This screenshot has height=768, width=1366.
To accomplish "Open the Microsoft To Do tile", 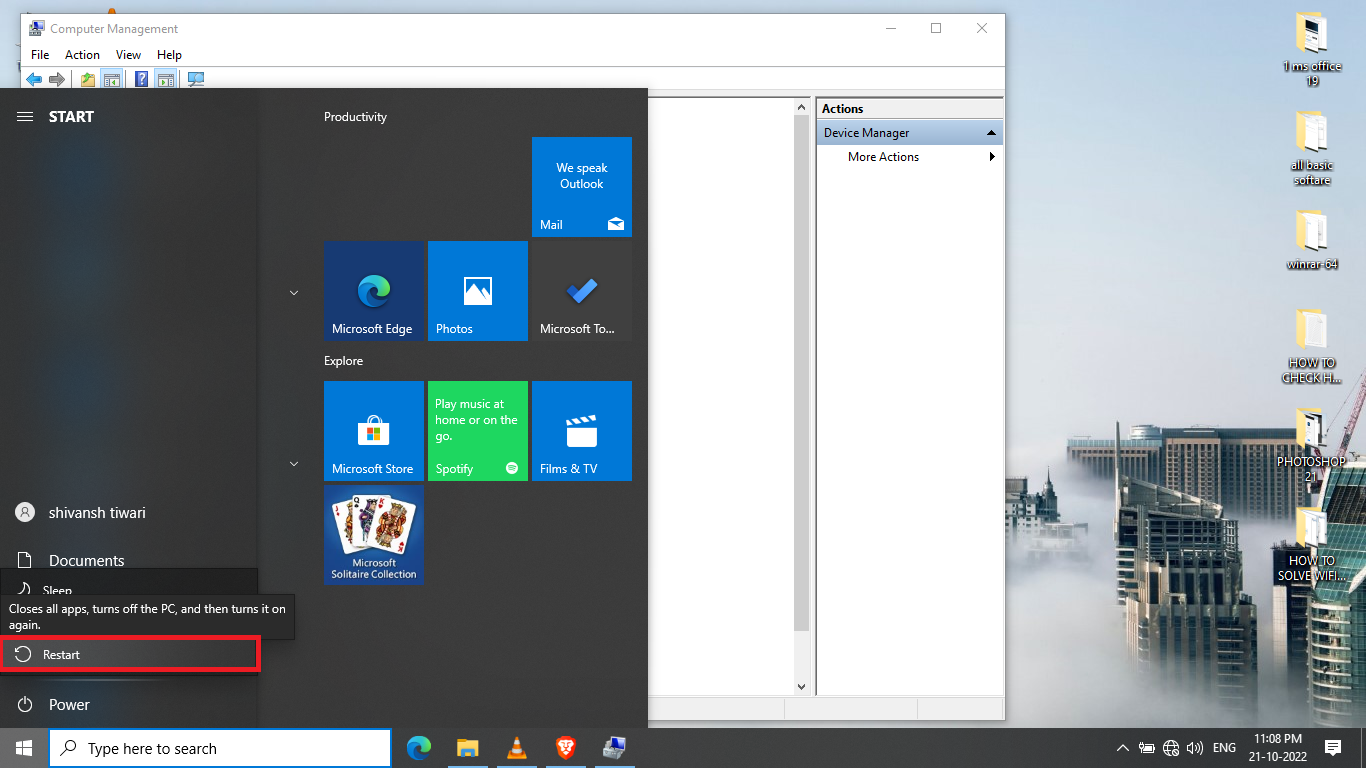I will pyautogui.click(x=582, y=291).
